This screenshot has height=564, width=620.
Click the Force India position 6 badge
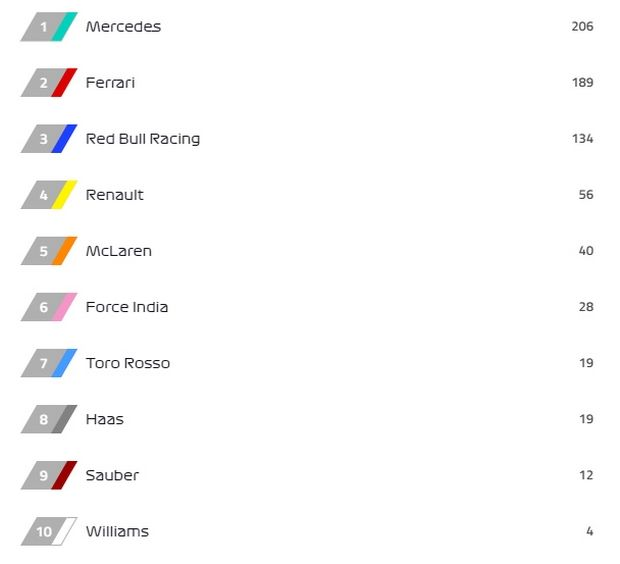click(49, 307)
